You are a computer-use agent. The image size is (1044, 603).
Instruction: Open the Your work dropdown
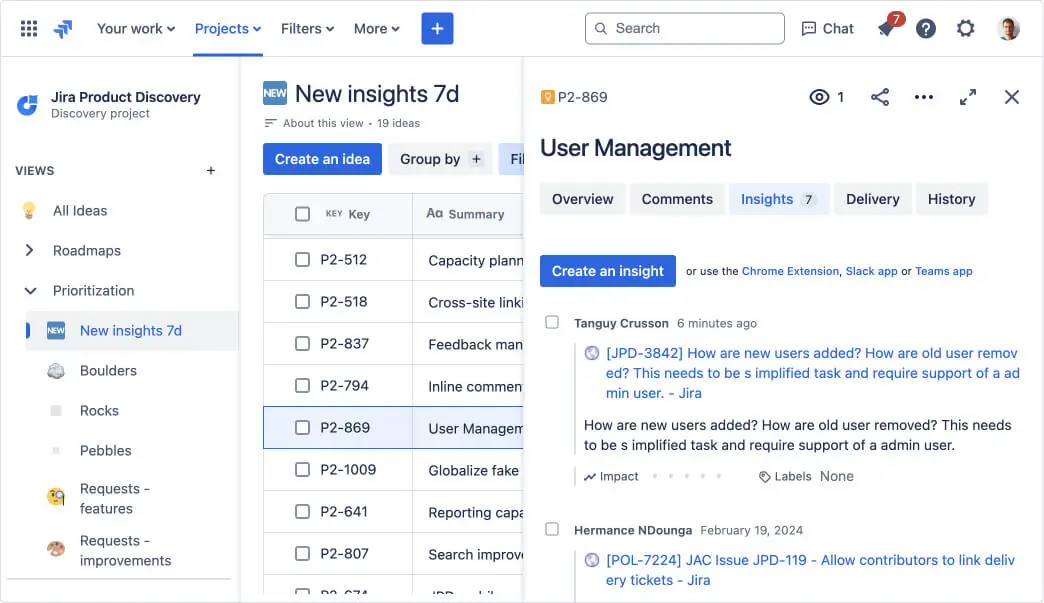[x=136, y=29]
